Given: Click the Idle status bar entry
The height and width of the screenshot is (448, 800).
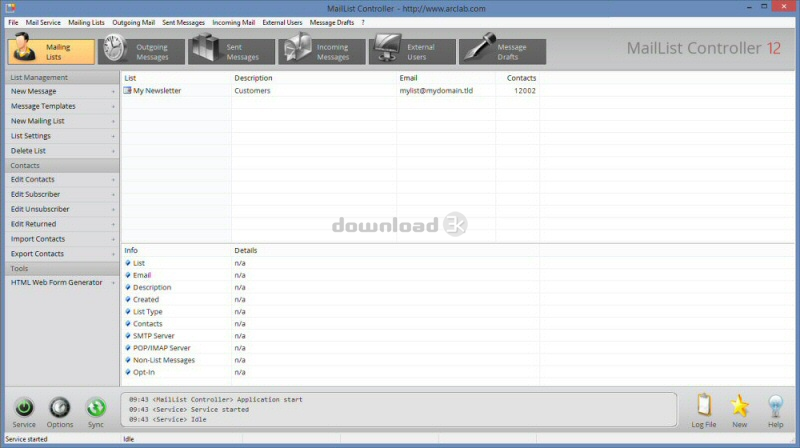Looking at the screenshot, I should (129, 439).
